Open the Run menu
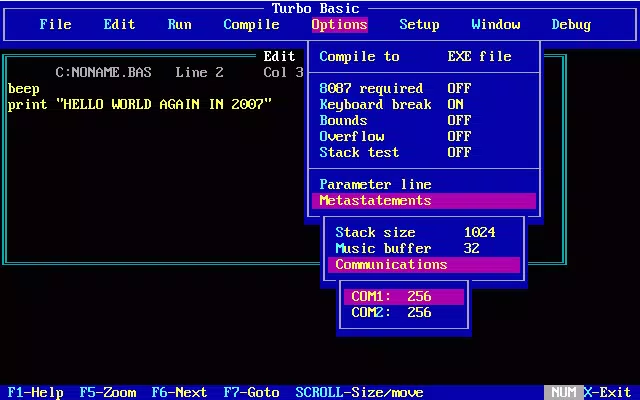This screenshot has height=400, width=640. coord(180,24)
